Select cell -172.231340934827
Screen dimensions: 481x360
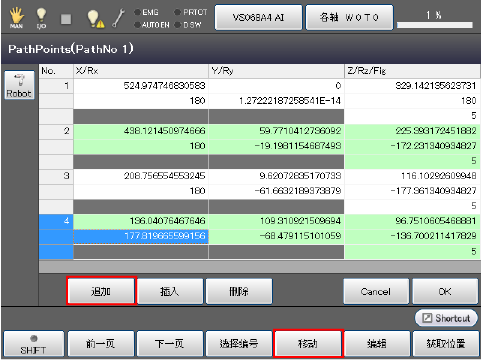412,146
